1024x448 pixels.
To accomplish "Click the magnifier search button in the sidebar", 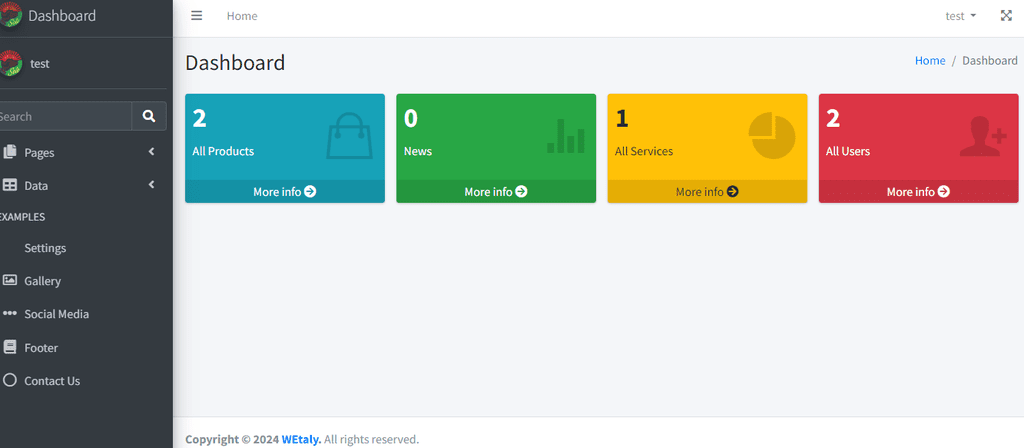I will [149, 116].
